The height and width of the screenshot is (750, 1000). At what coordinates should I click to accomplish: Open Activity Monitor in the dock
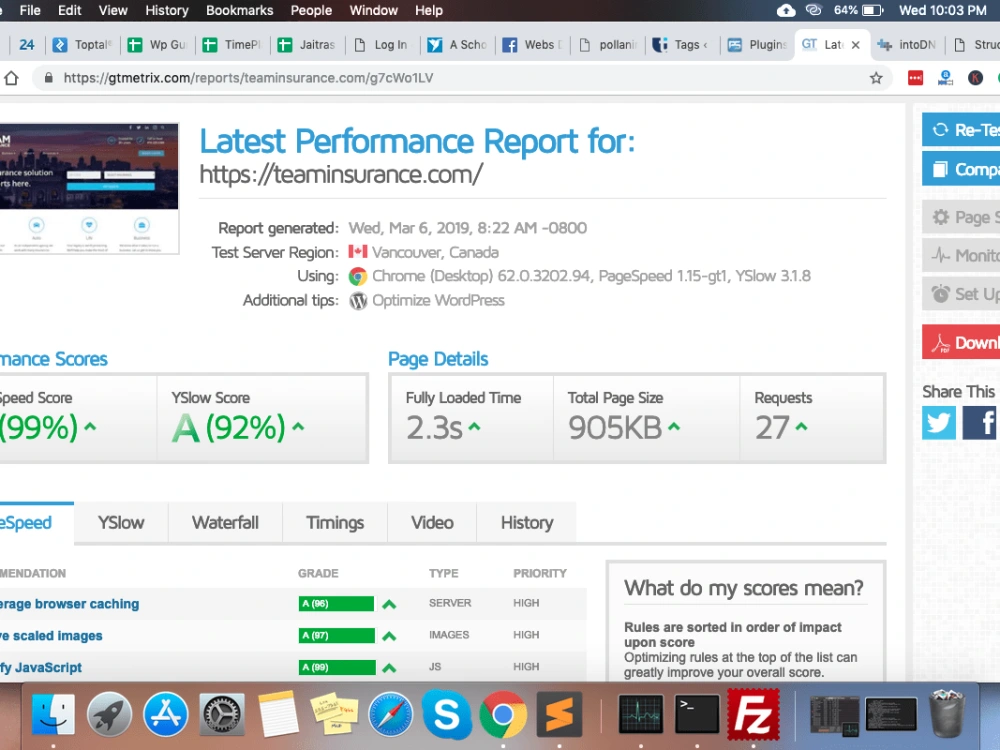(641, 714)
